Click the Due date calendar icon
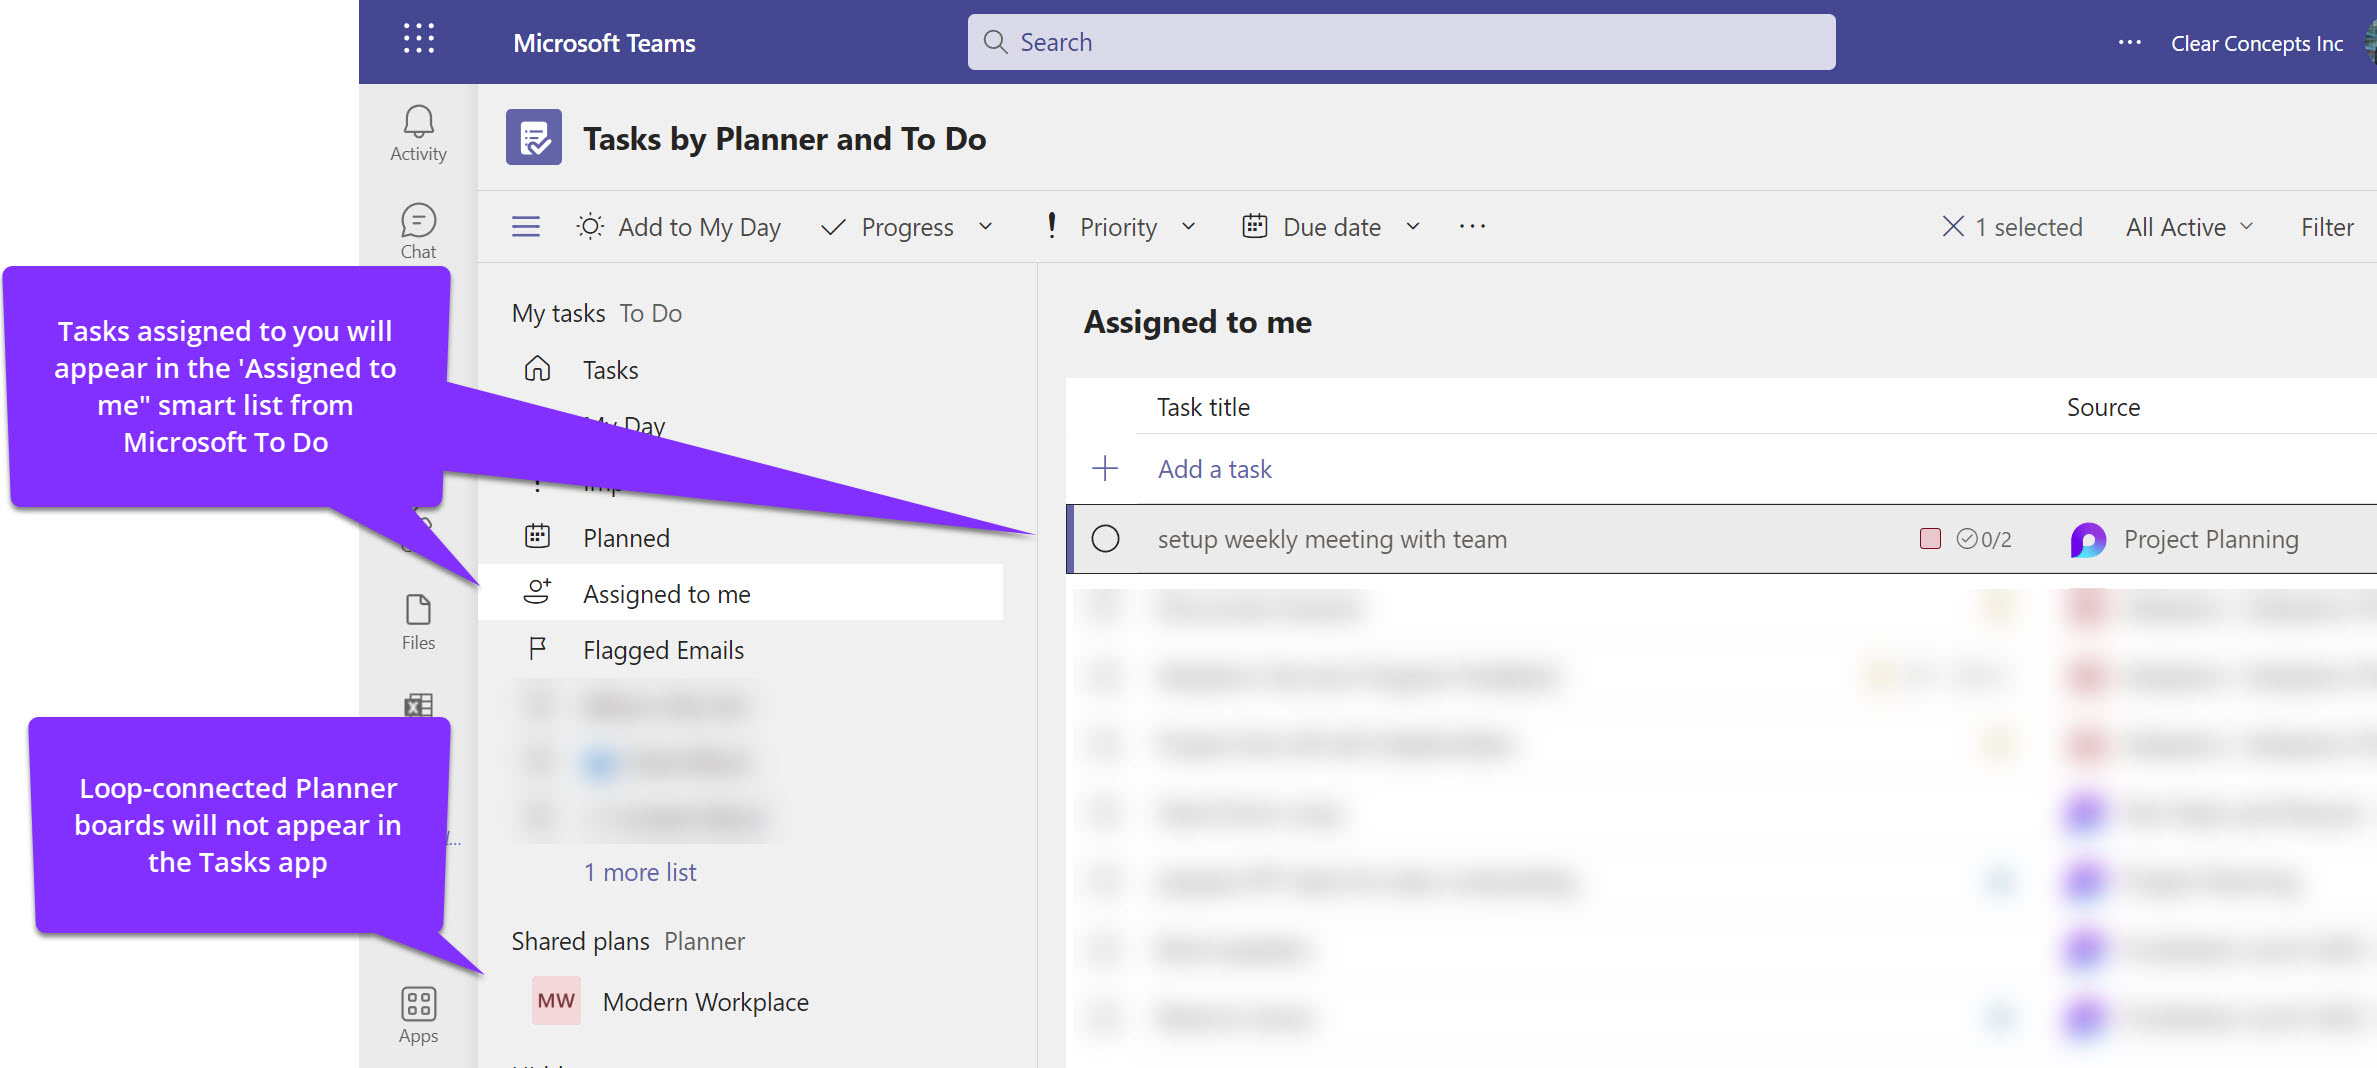Screen dimensions: 2377x1068 (x=1255, y=226)
